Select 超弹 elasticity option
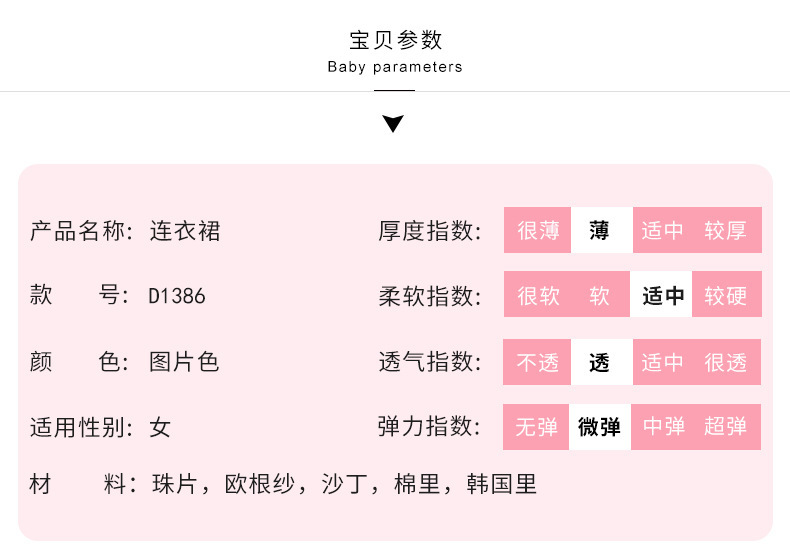The image size is (790, 558). [726, 427]
